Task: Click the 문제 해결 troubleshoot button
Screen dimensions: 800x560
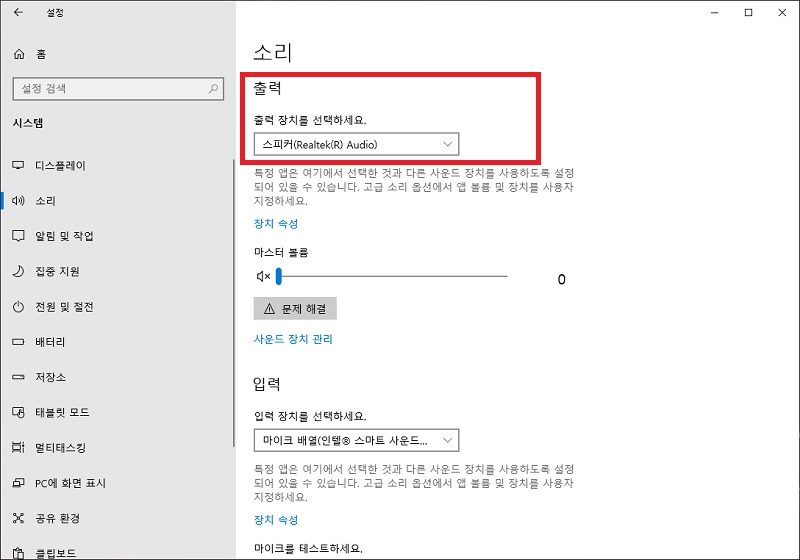Action: [295, 309]
